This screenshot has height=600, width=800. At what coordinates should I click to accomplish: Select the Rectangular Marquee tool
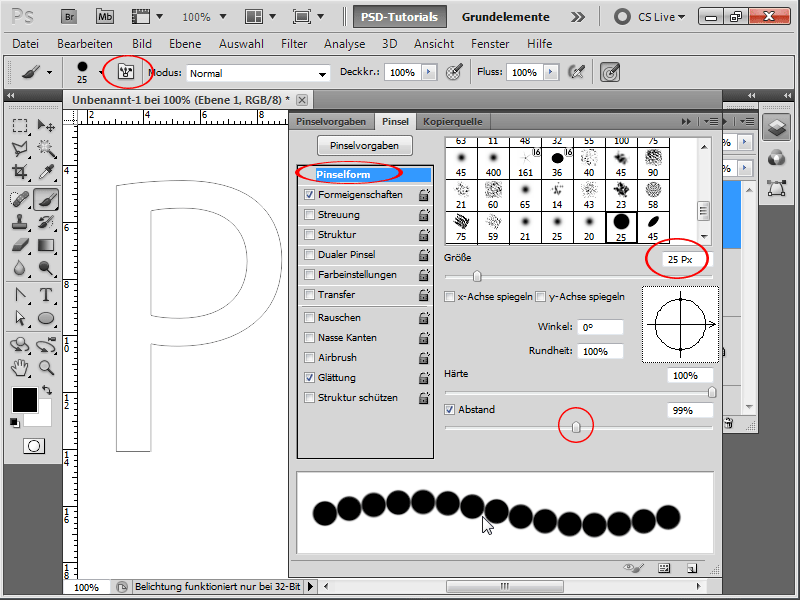20,126
